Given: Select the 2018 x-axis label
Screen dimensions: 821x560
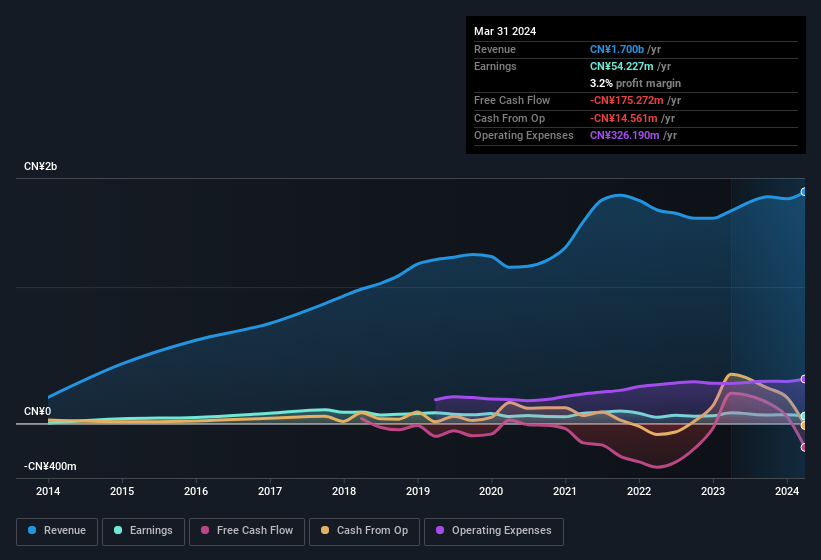Looking at the screenshot, I should (343, 491).
